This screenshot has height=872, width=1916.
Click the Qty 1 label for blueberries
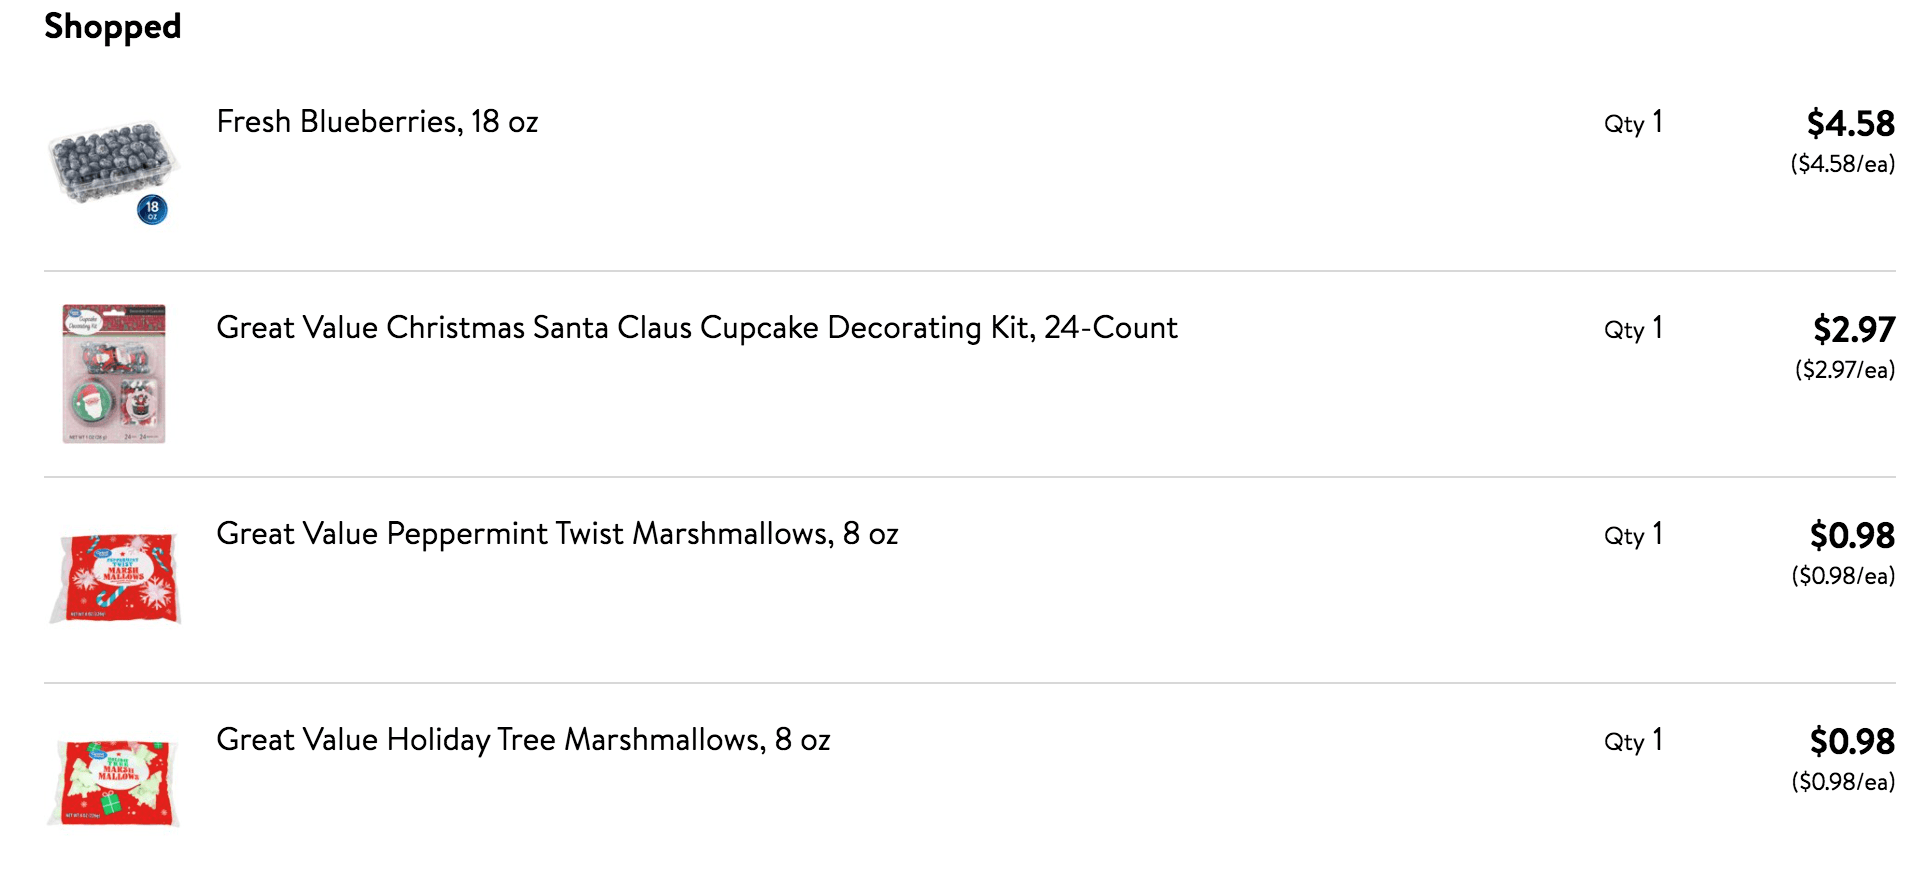coord(1634,123)
